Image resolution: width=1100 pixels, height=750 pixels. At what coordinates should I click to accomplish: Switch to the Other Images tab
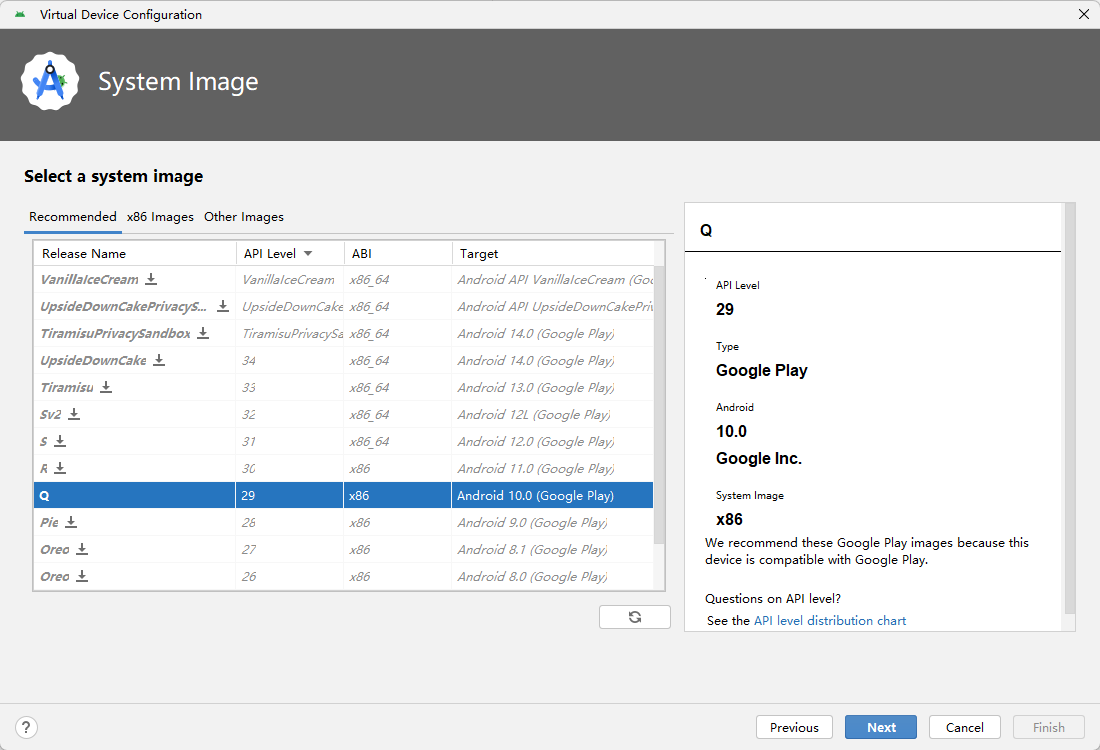point(244,217)
